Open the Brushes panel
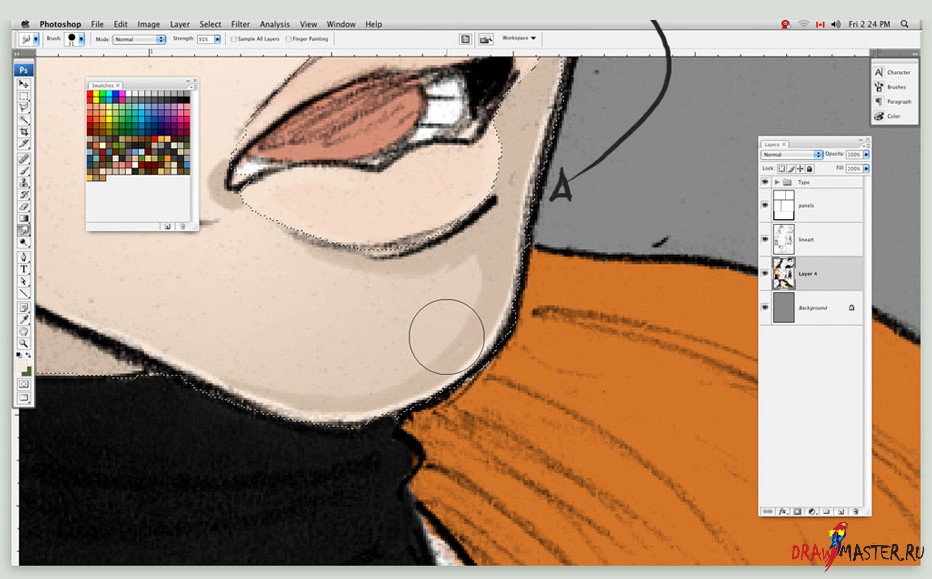Viewport: 932px width, 579px height. point(893,87)
